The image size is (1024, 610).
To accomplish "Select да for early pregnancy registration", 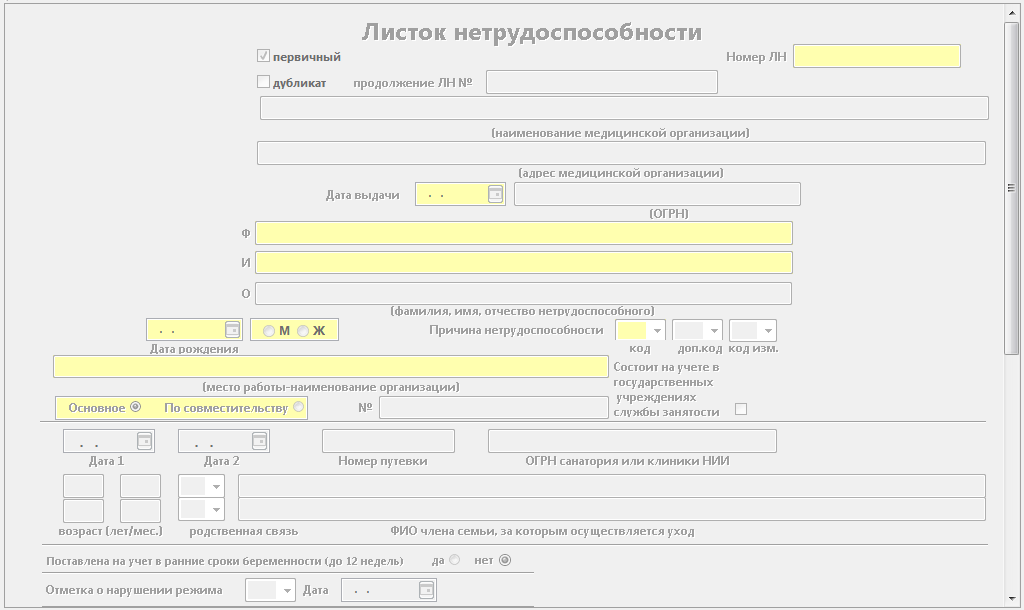I will pos(455,560).
